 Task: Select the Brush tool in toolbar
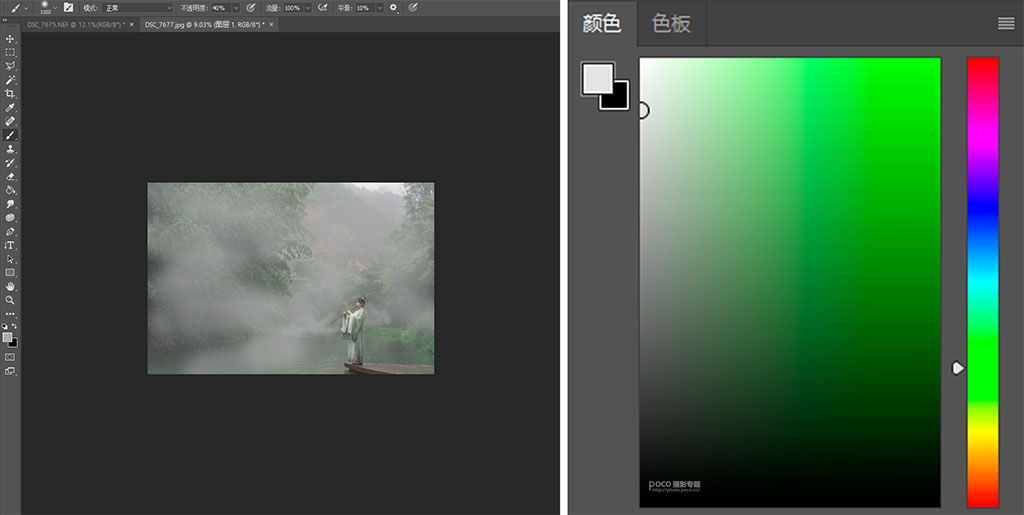coord(10,135)
